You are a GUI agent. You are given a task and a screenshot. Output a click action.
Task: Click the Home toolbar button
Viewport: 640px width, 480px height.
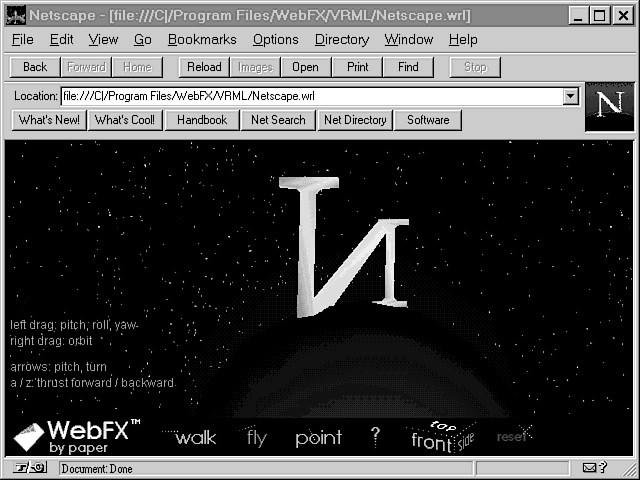pos(137,67)
